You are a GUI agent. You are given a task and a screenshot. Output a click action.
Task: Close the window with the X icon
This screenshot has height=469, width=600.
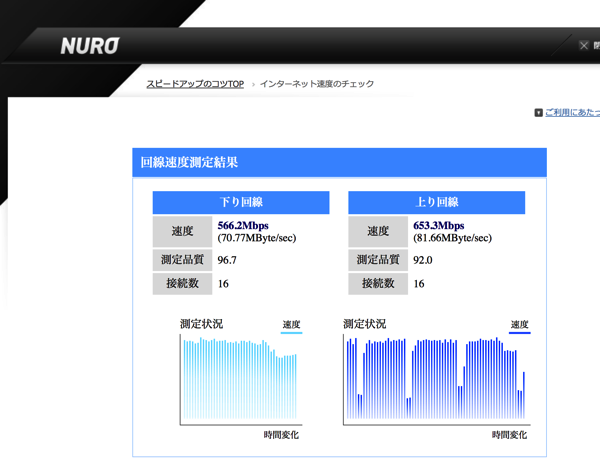584,46
